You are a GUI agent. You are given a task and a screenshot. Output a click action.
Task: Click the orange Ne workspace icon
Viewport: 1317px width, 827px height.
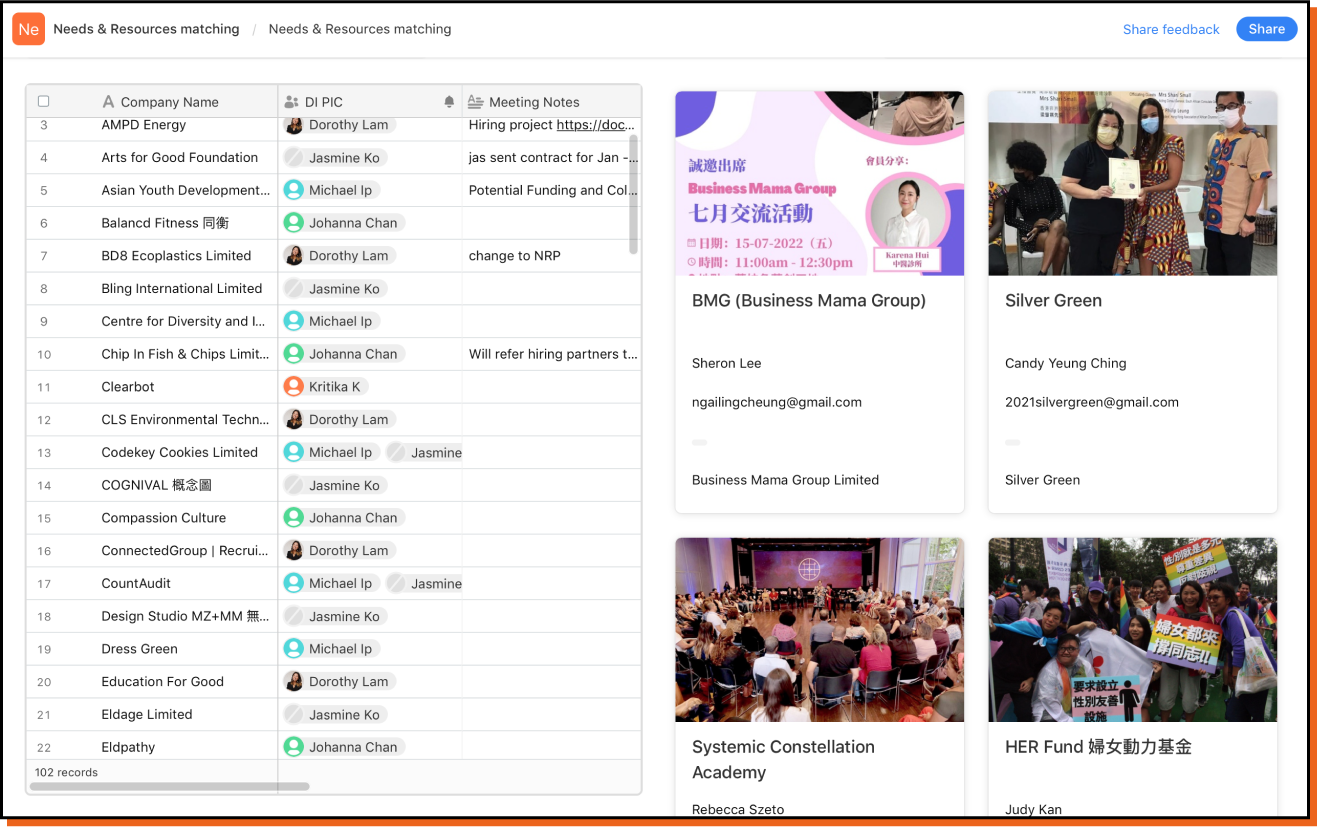point(28,29)
